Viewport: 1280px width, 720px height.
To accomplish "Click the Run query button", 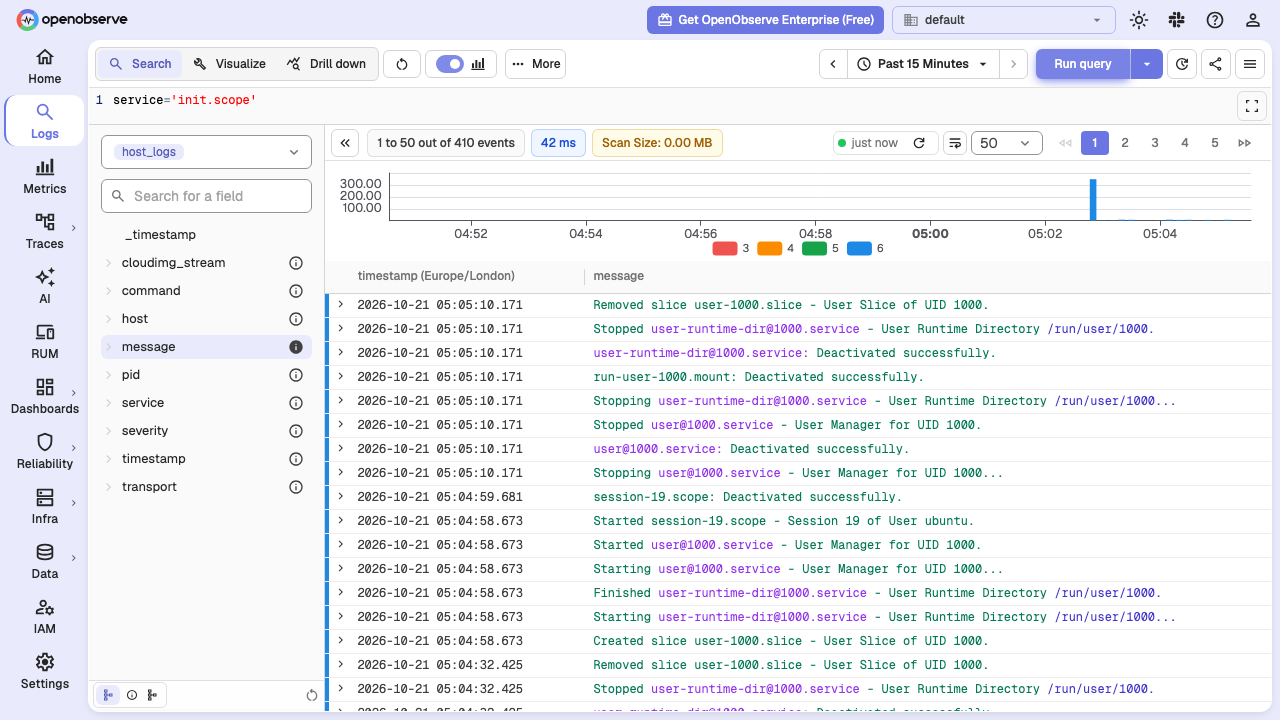I will (1083, 64).
